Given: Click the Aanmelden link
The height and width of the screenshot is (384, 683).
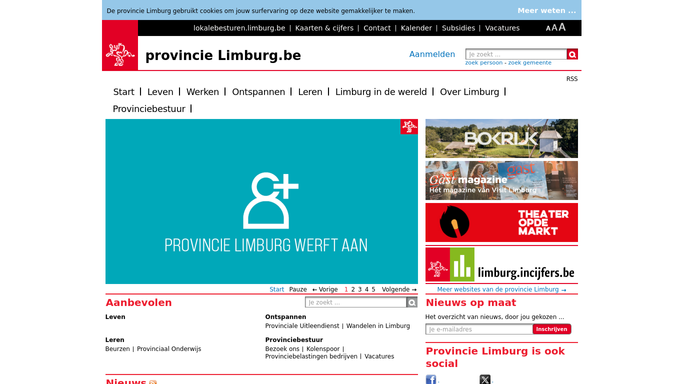Looking at the screenshot, I should click(432, 54).
